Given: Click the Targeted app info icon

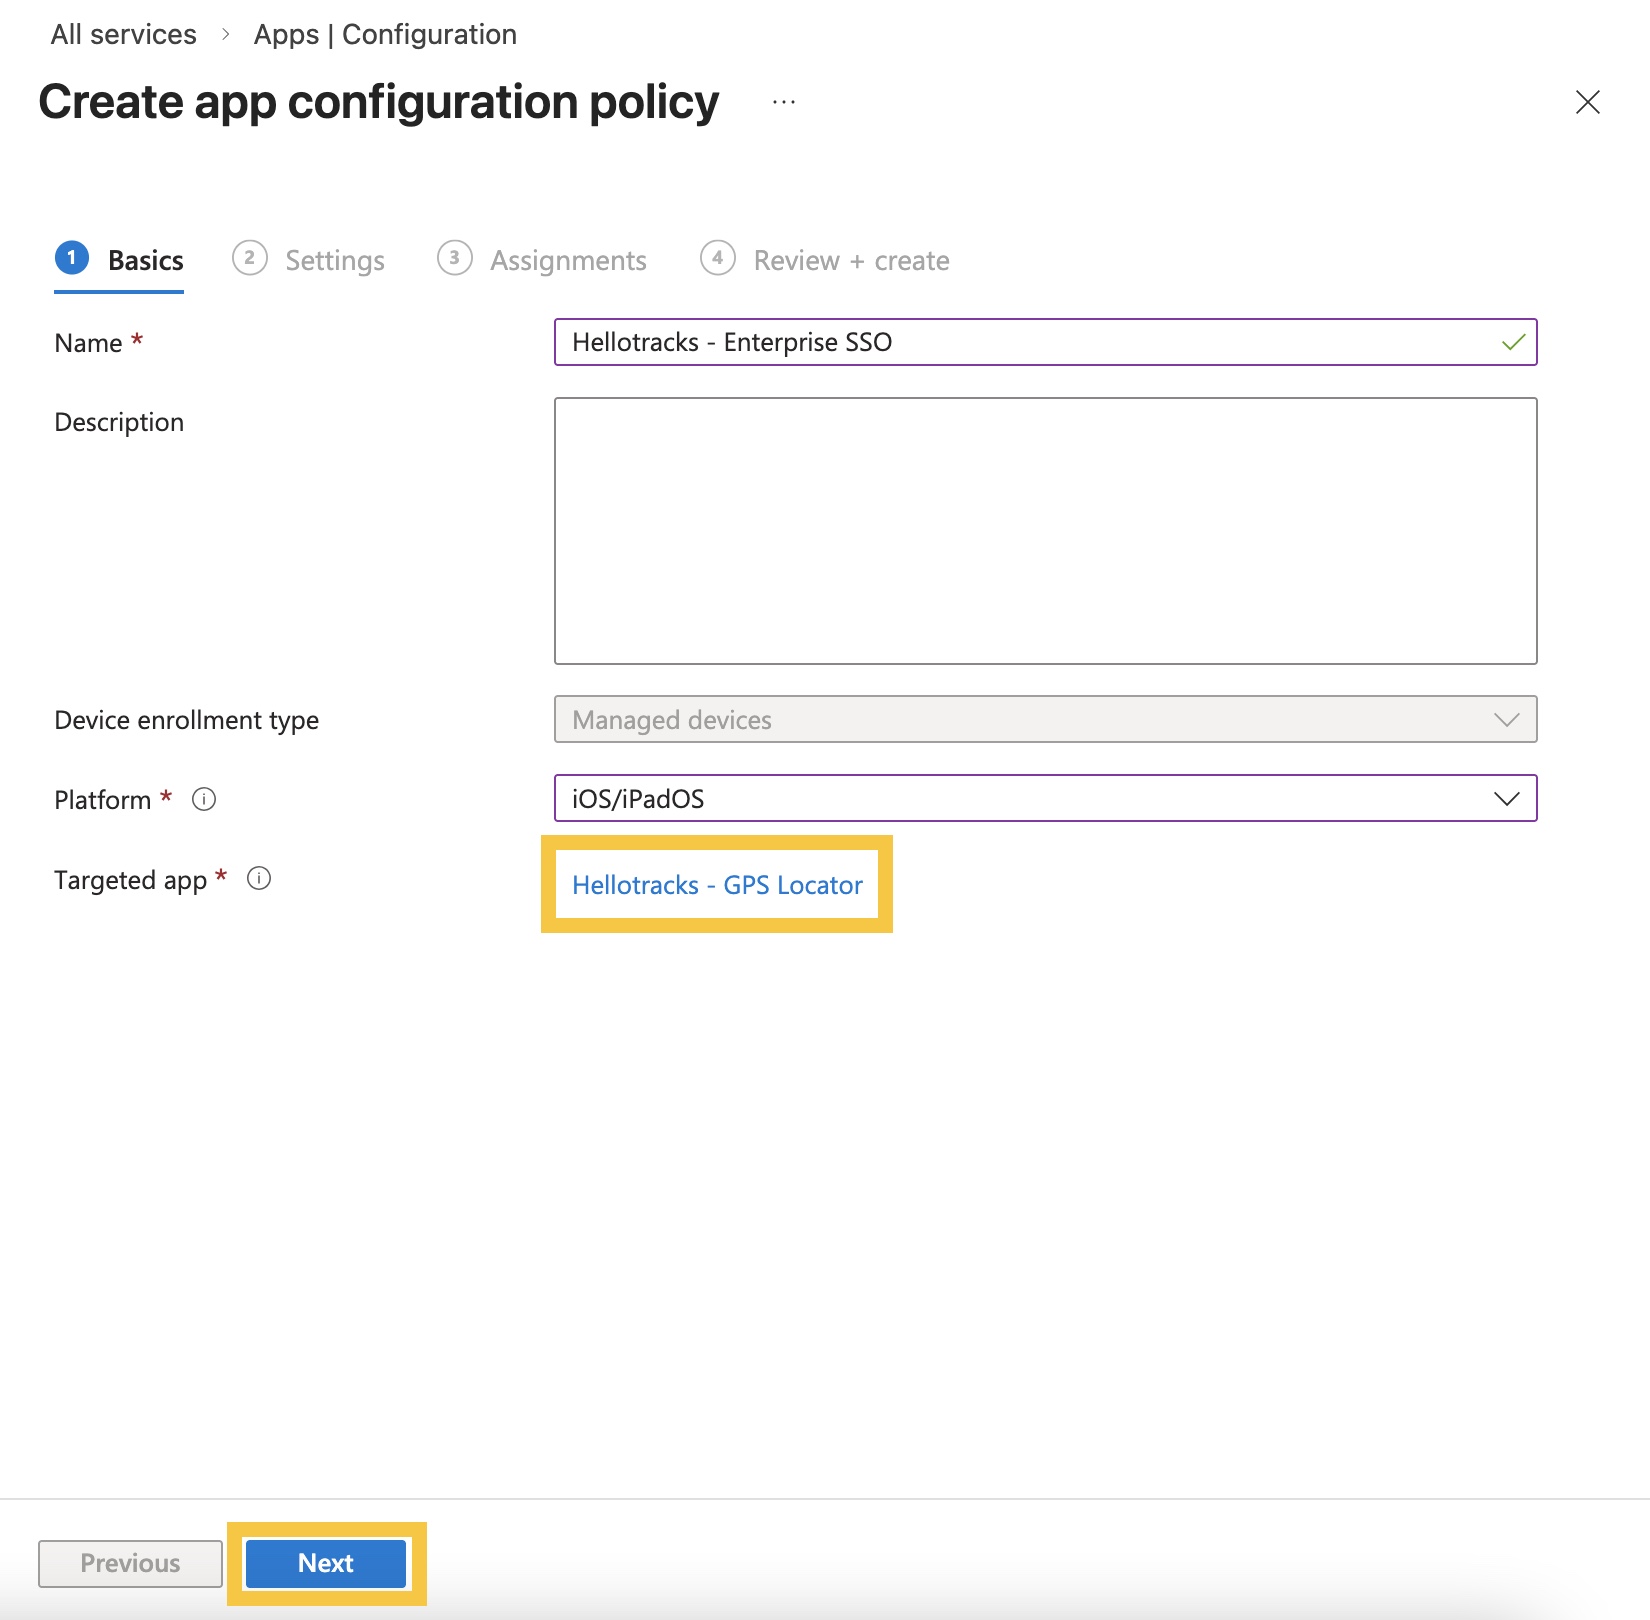Looking at the screenshot, I should 259,879.
